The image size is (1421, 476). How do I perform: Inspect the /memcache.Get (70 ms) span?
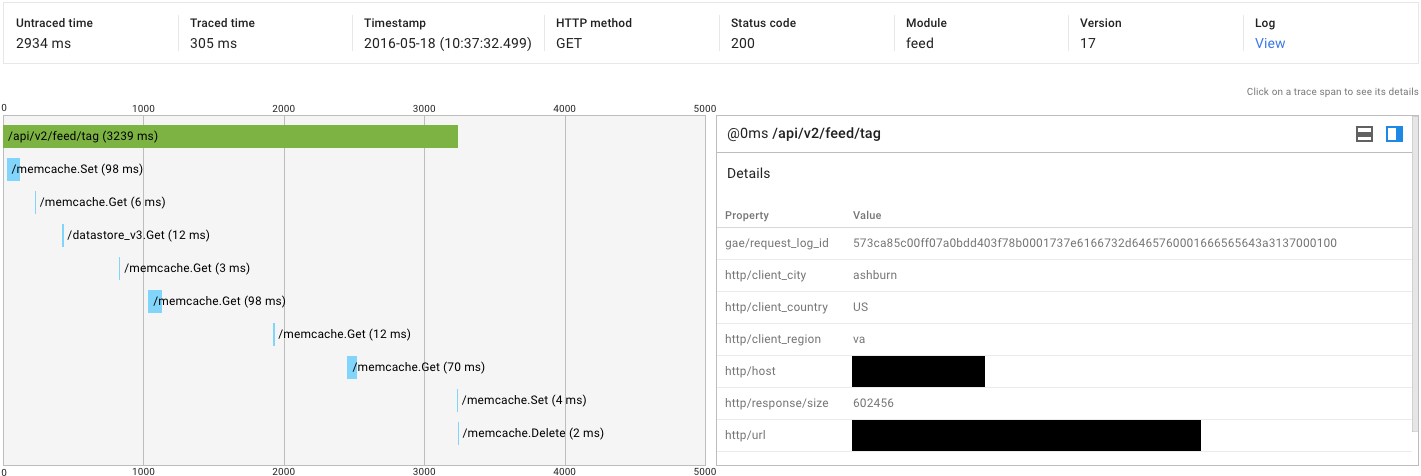click(x=352, y=367)
